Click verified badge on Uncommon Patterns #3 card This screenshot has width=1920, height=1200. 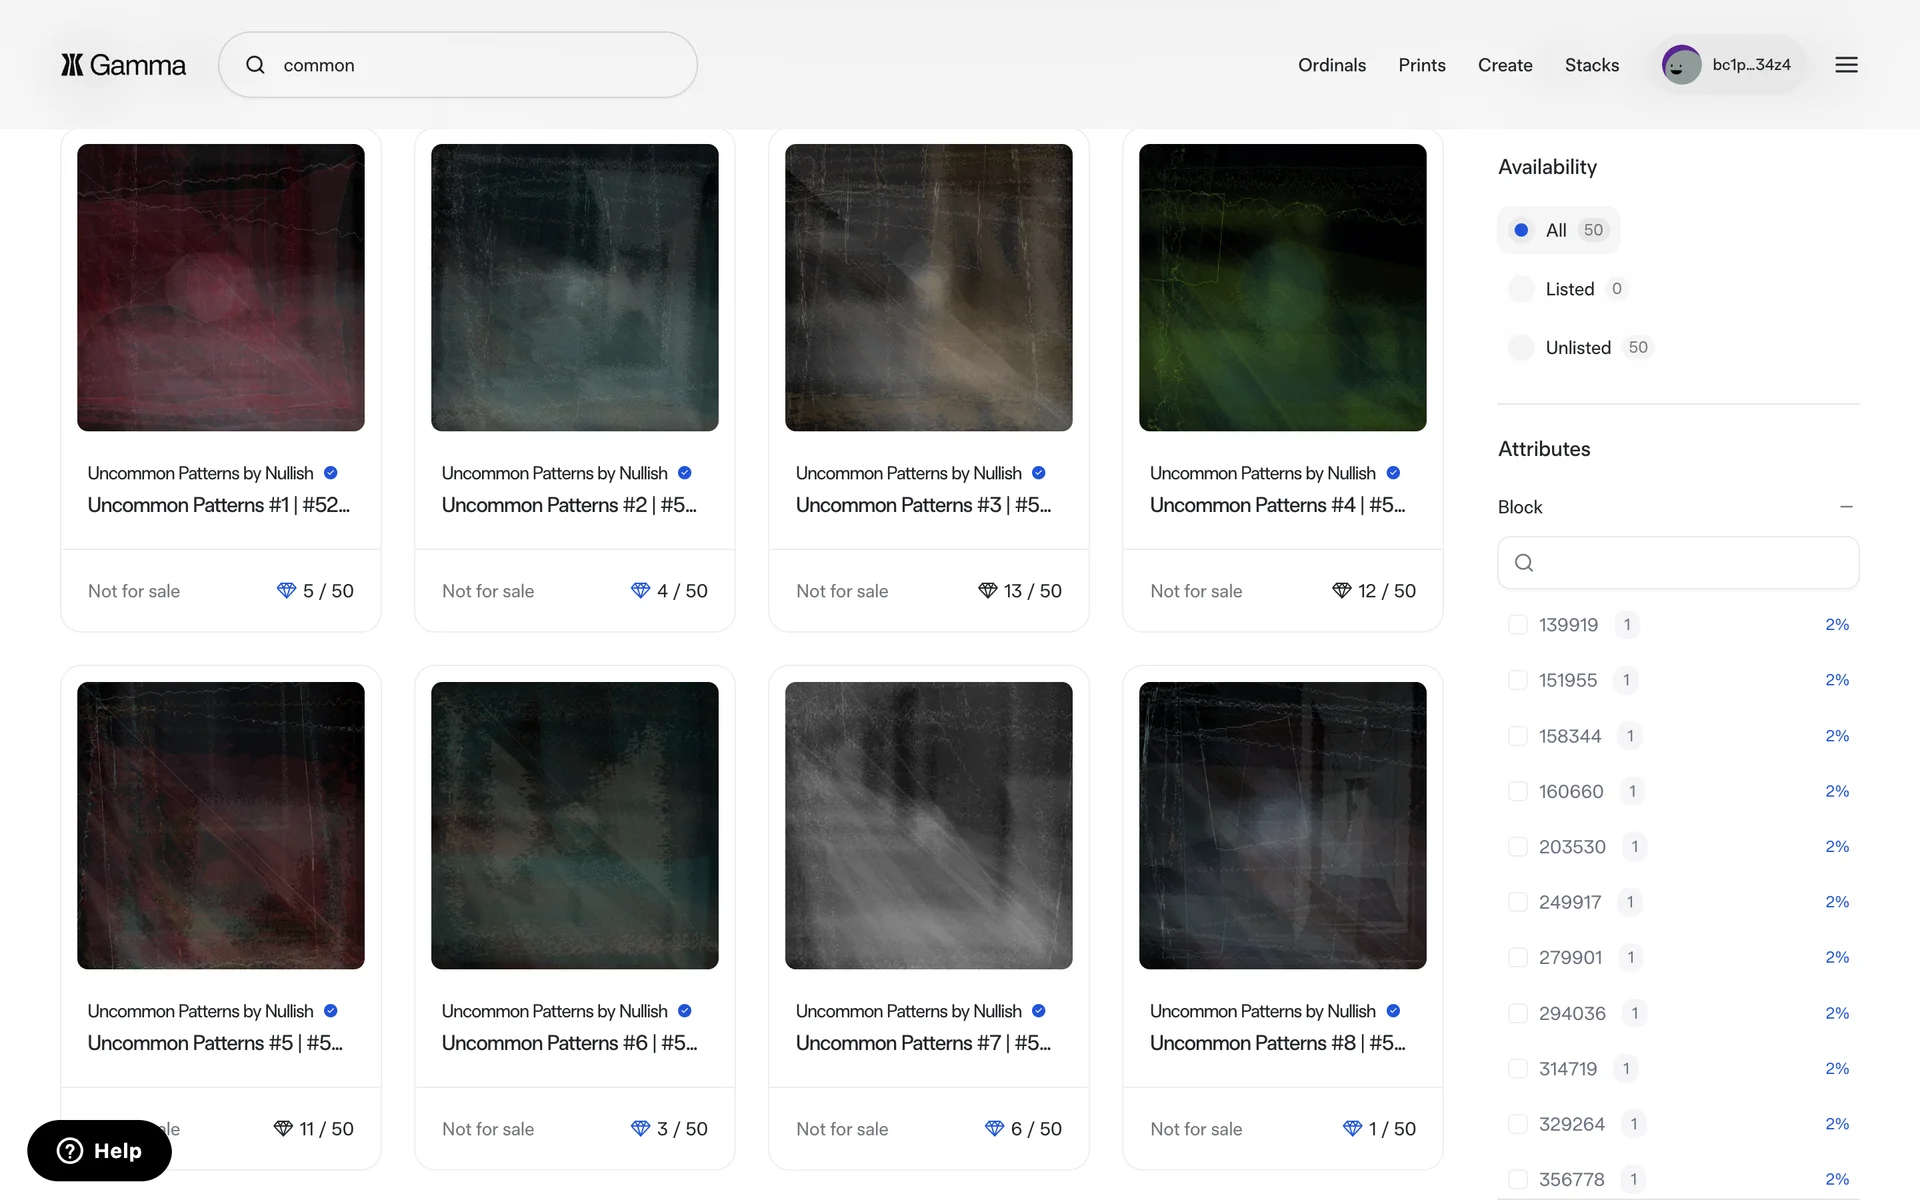point(1039,473)
